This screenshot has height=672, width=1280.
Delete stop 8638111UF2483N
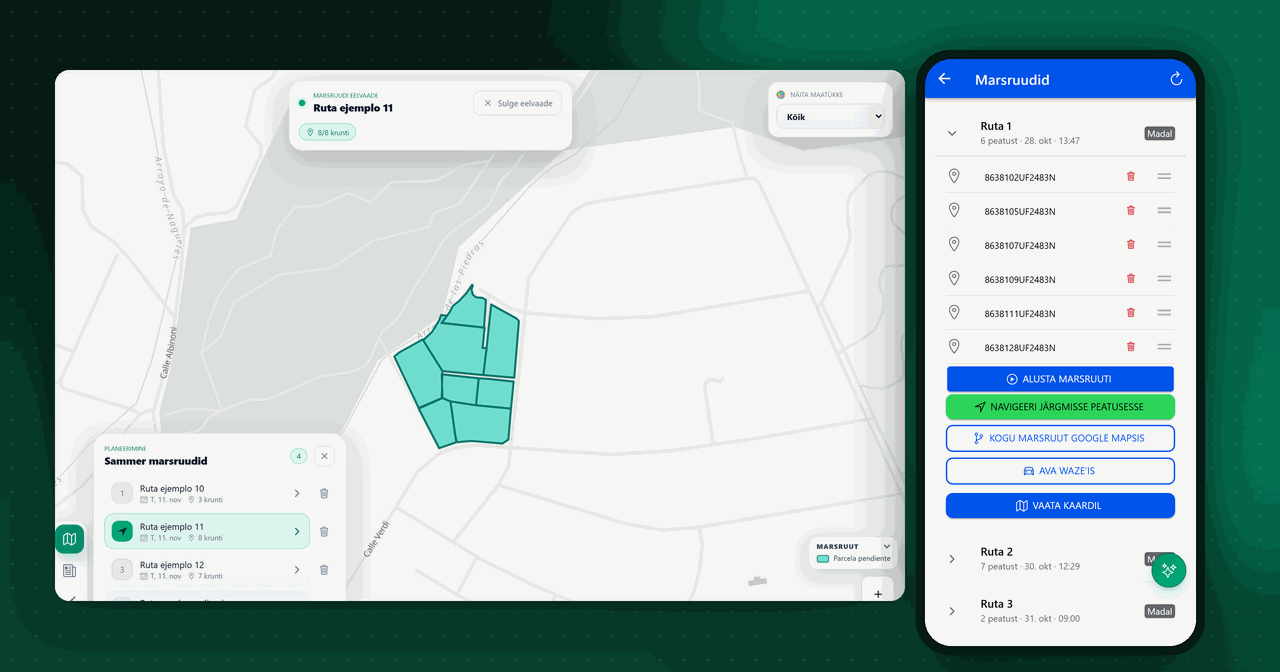(x=1131, y=312)
